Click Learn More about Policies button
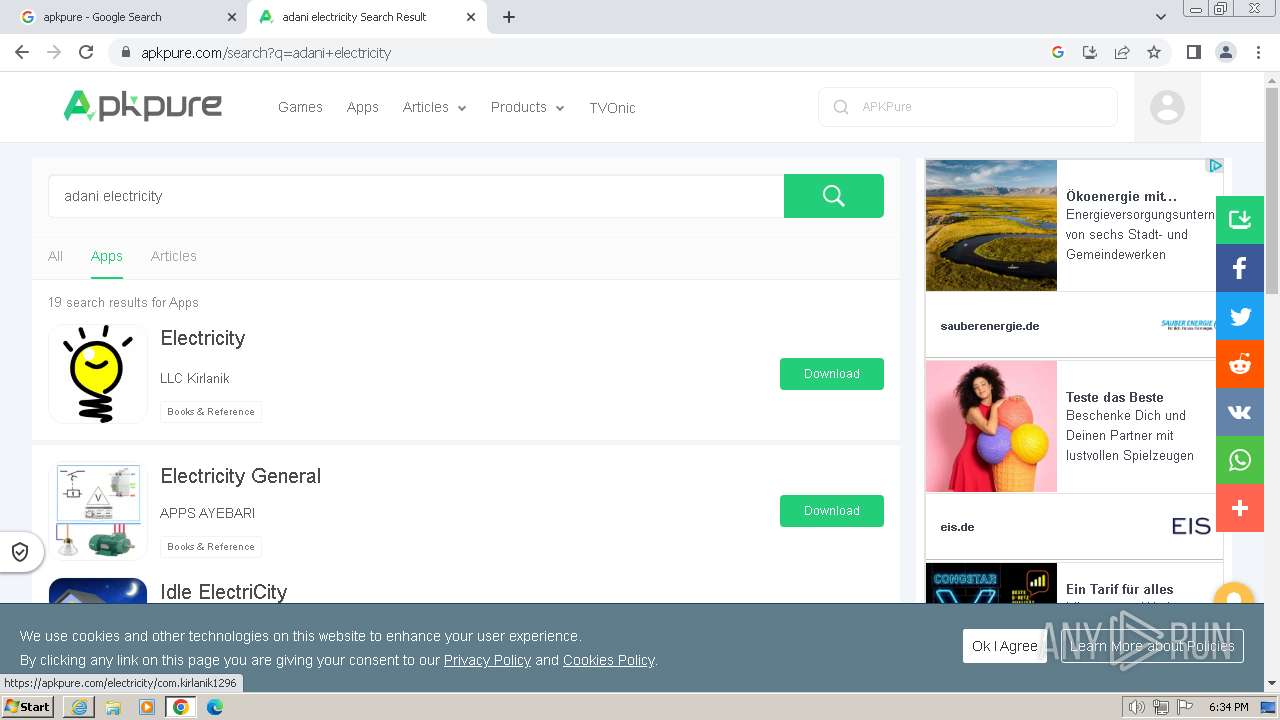 pyautogui.click(x=1152, y=646)
